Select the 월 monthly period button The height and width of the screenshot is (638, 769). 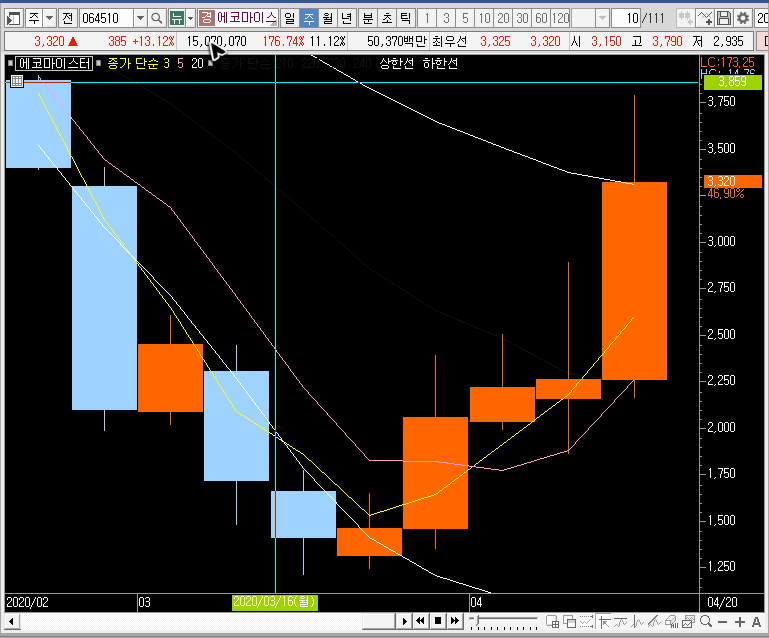pyautogui.click(x=328, y=19)
